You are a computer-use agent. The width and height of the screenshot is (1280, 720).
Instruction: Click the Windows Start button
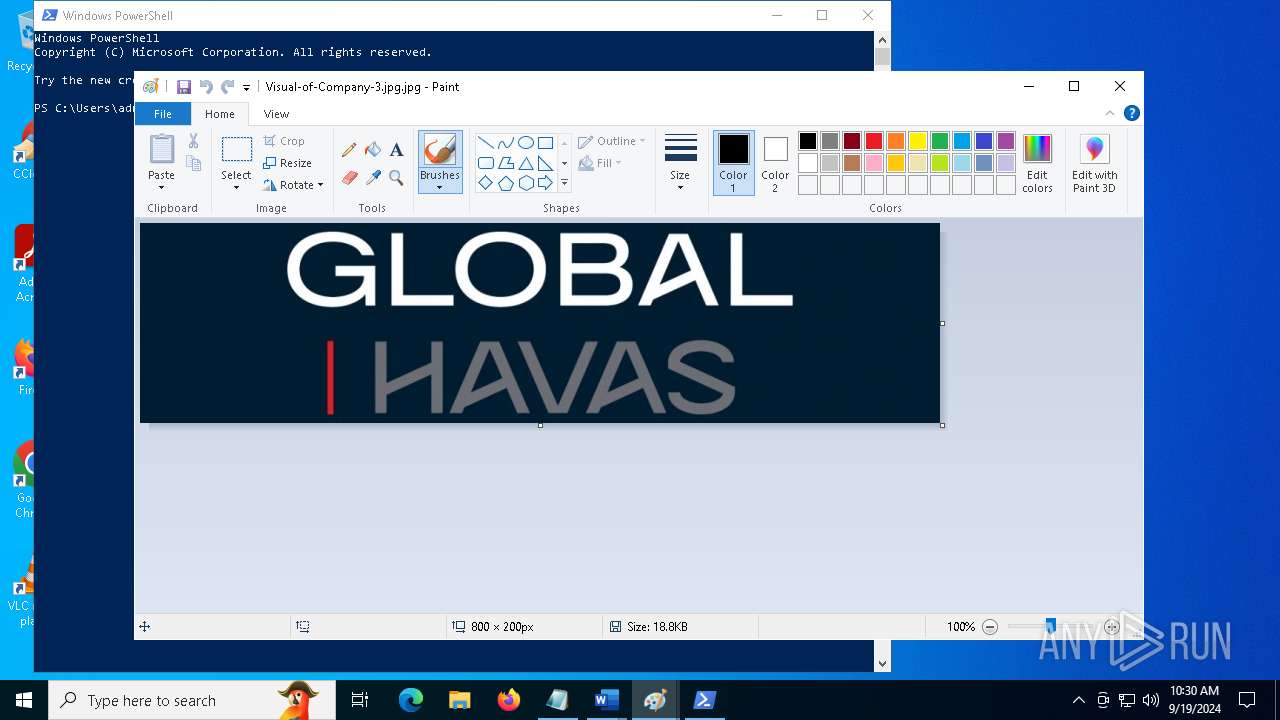tap(24, 700)
